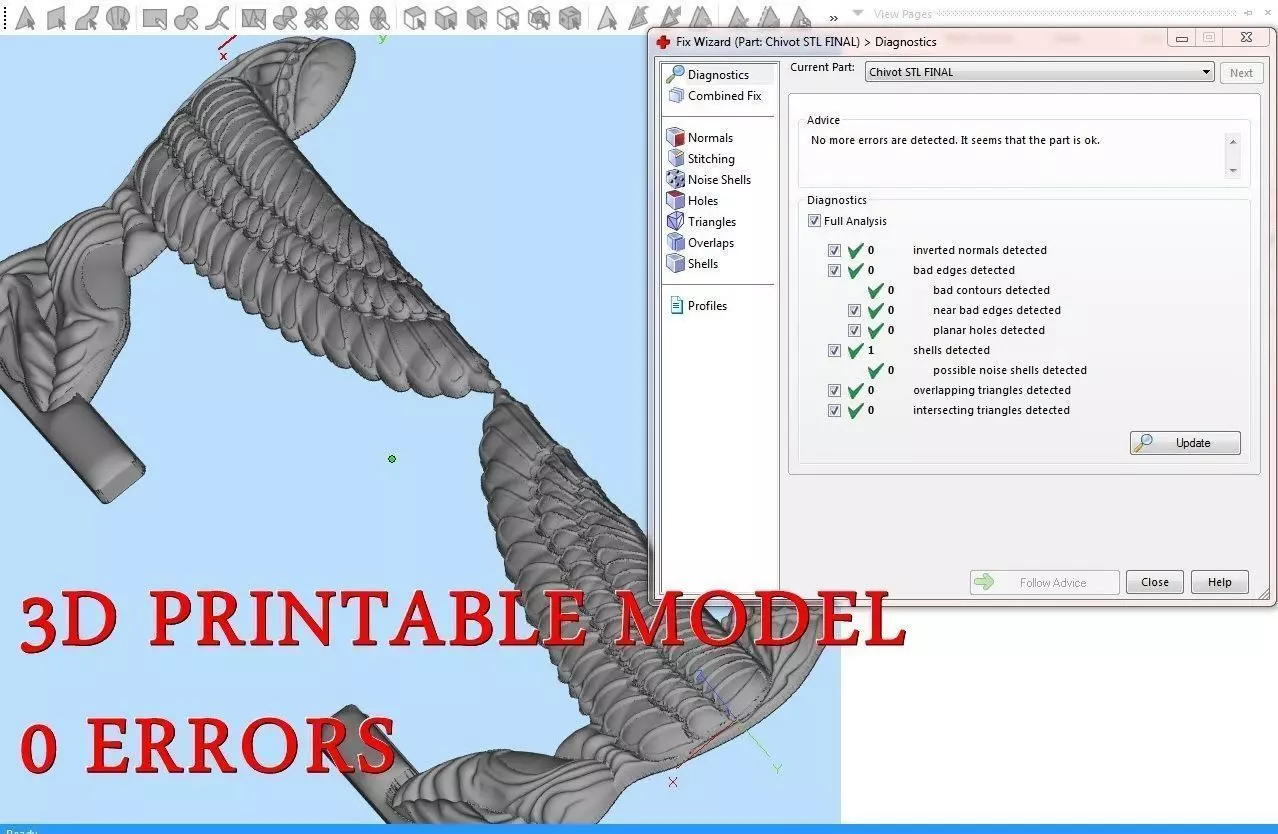Go to the Holes page label
The width and height of the screenshot is (1278, 834).
703,201
